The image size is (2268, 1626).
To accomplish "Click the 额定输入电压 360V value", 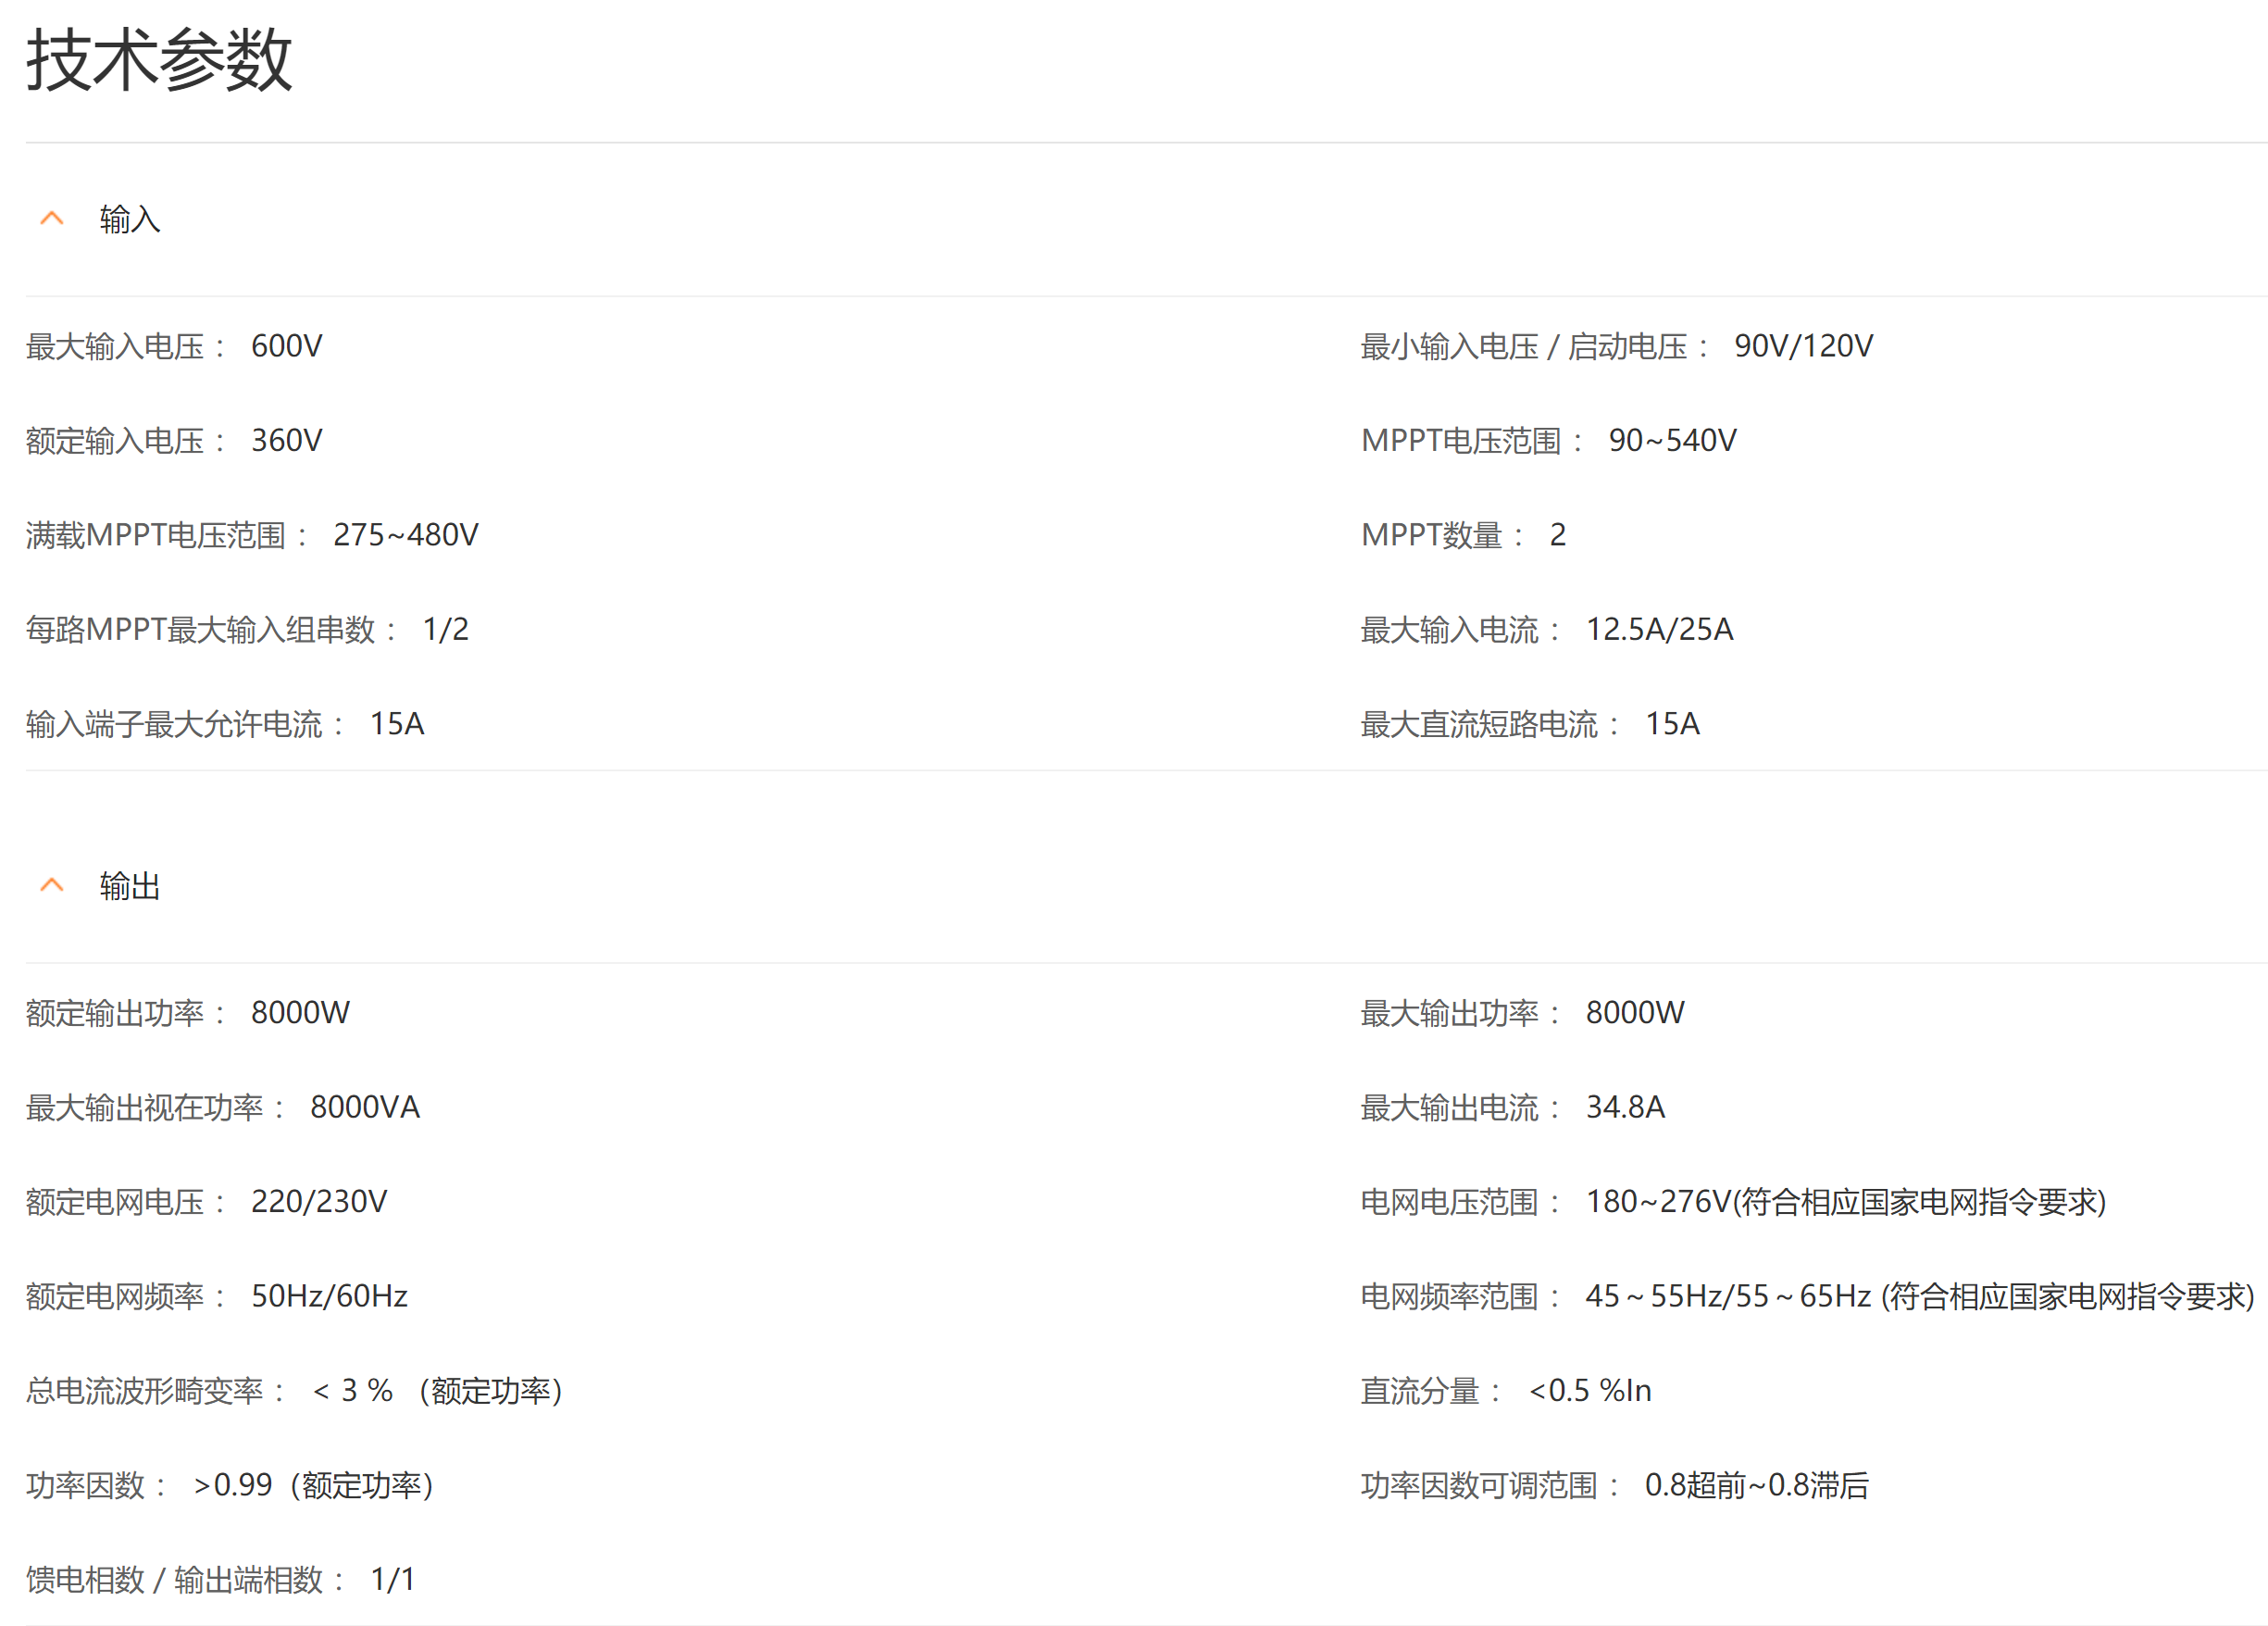I will (286, 440).
